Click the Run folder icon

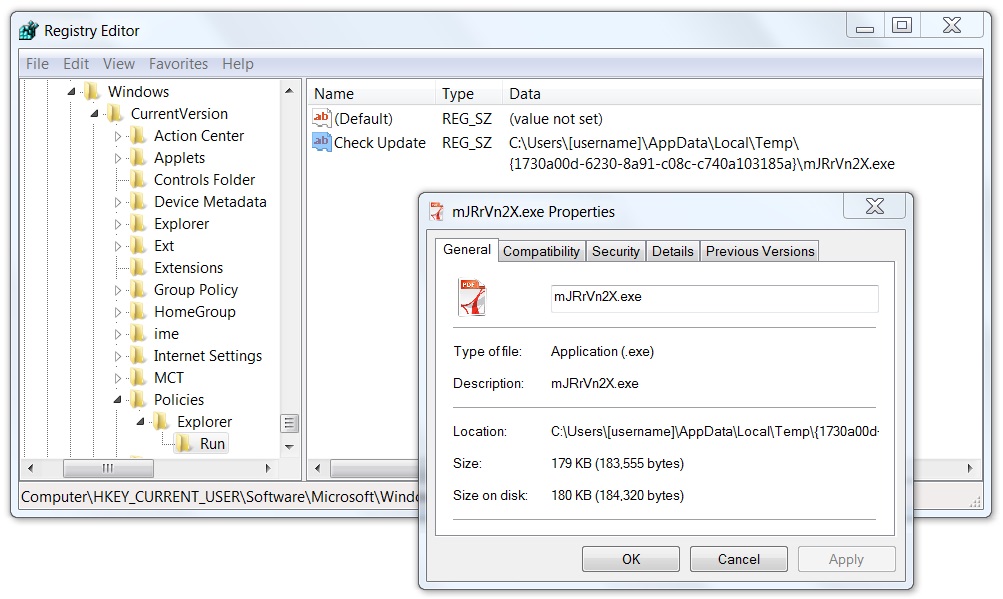tap(184, 443)
